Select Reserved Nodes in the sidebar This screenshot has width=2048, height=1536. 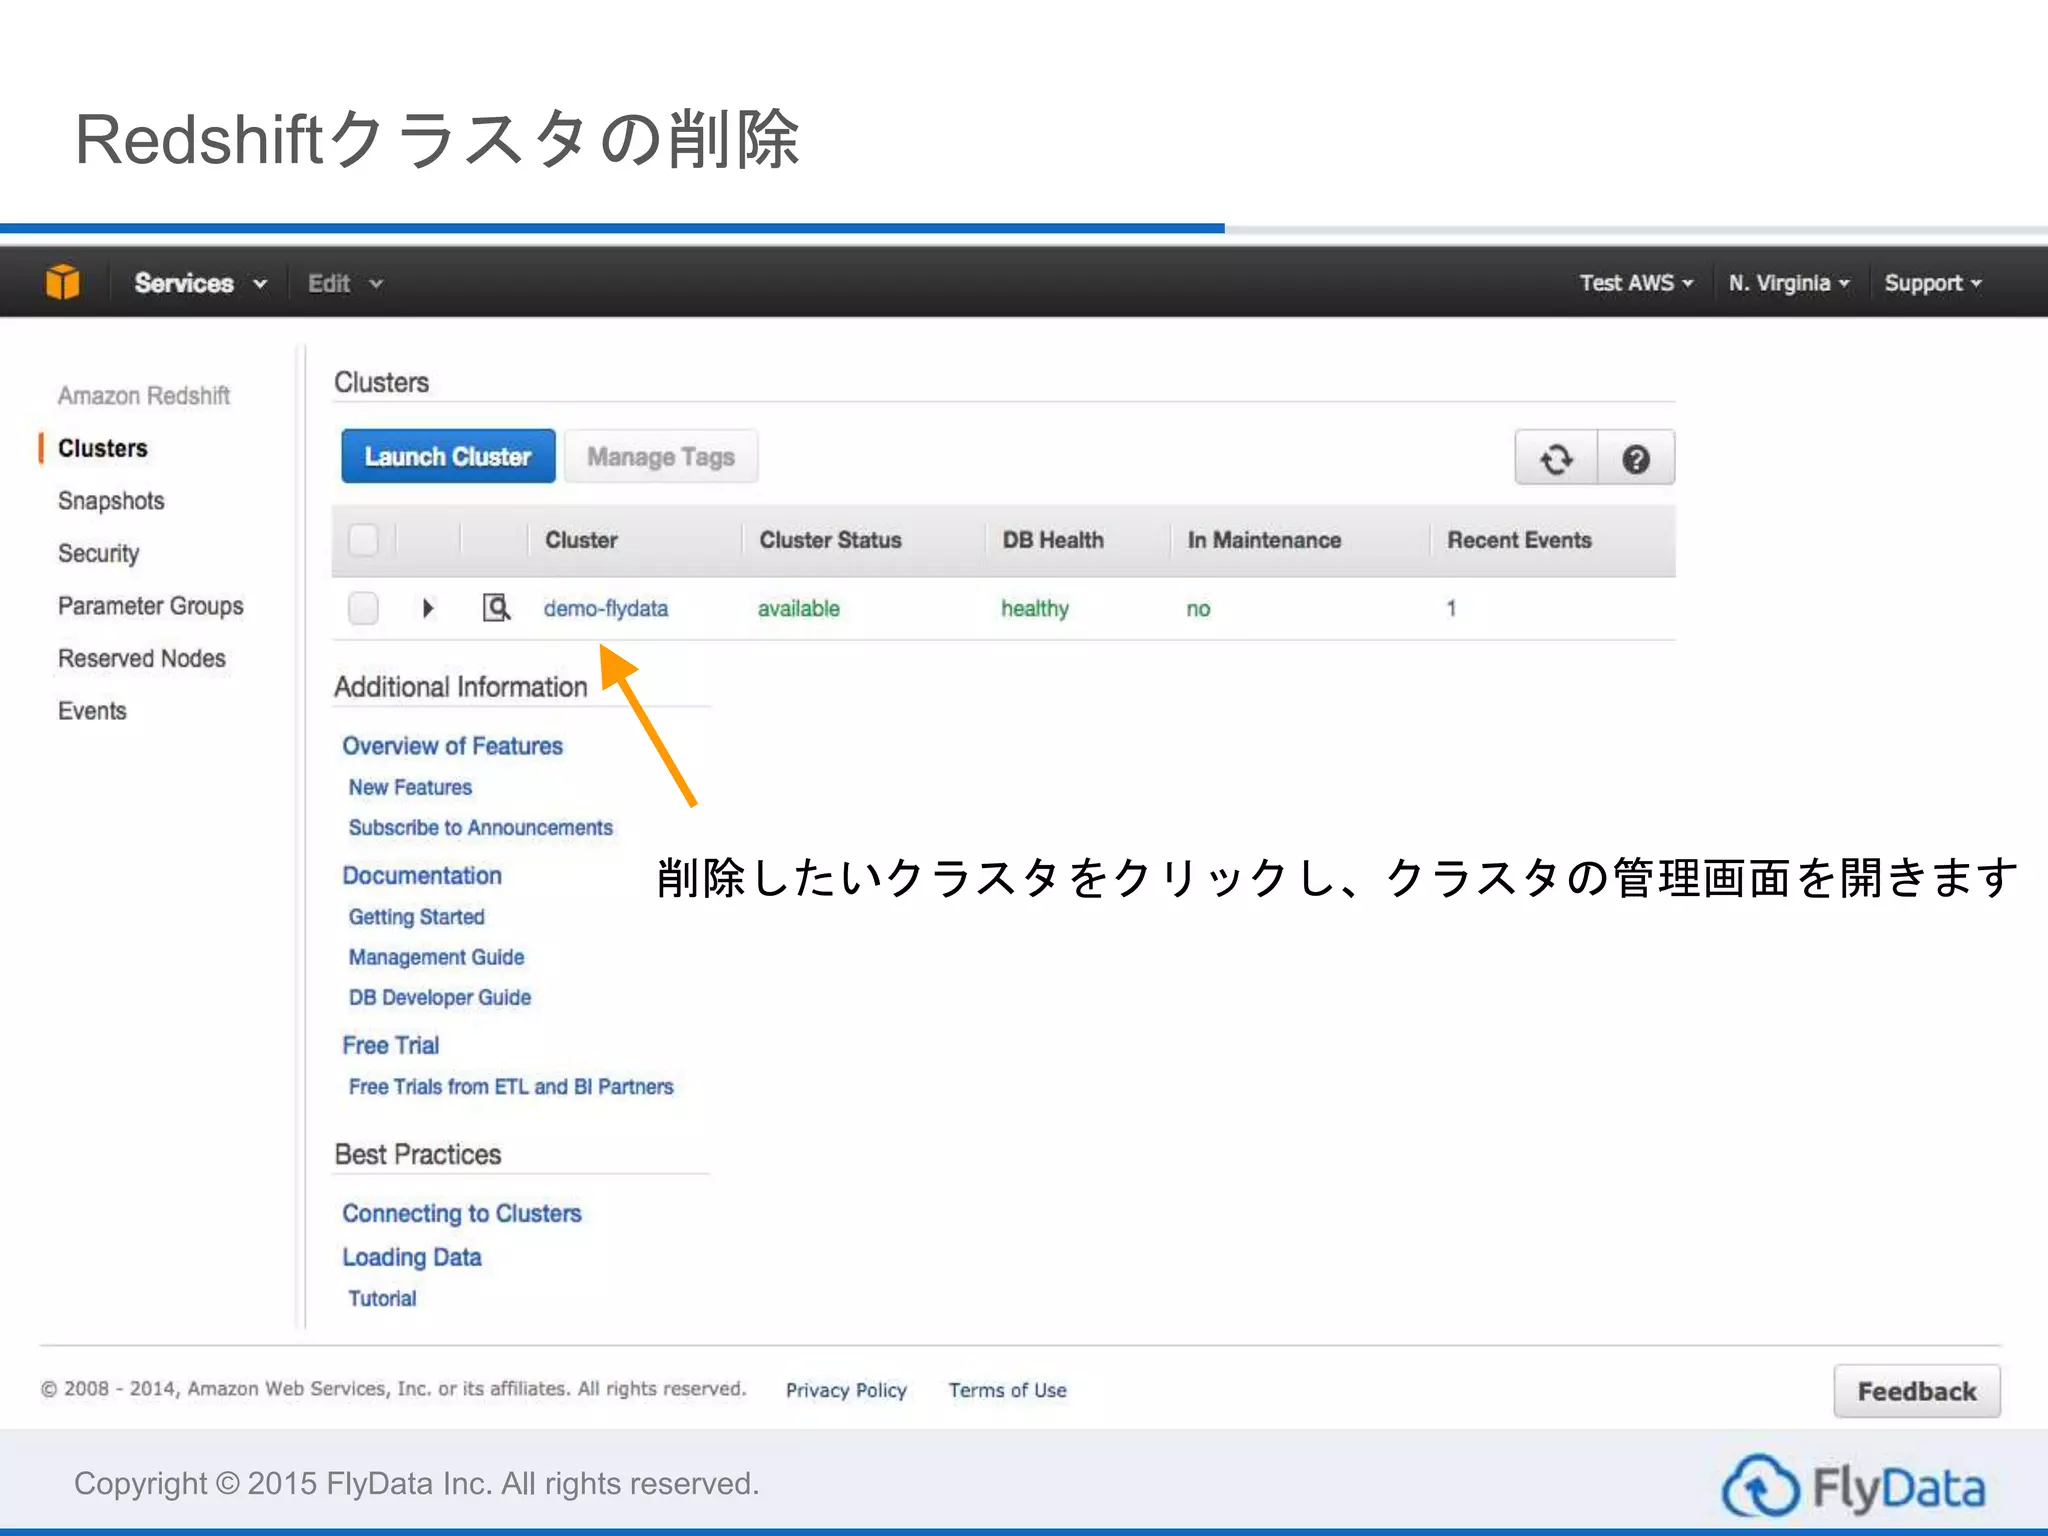pos(141,658)
